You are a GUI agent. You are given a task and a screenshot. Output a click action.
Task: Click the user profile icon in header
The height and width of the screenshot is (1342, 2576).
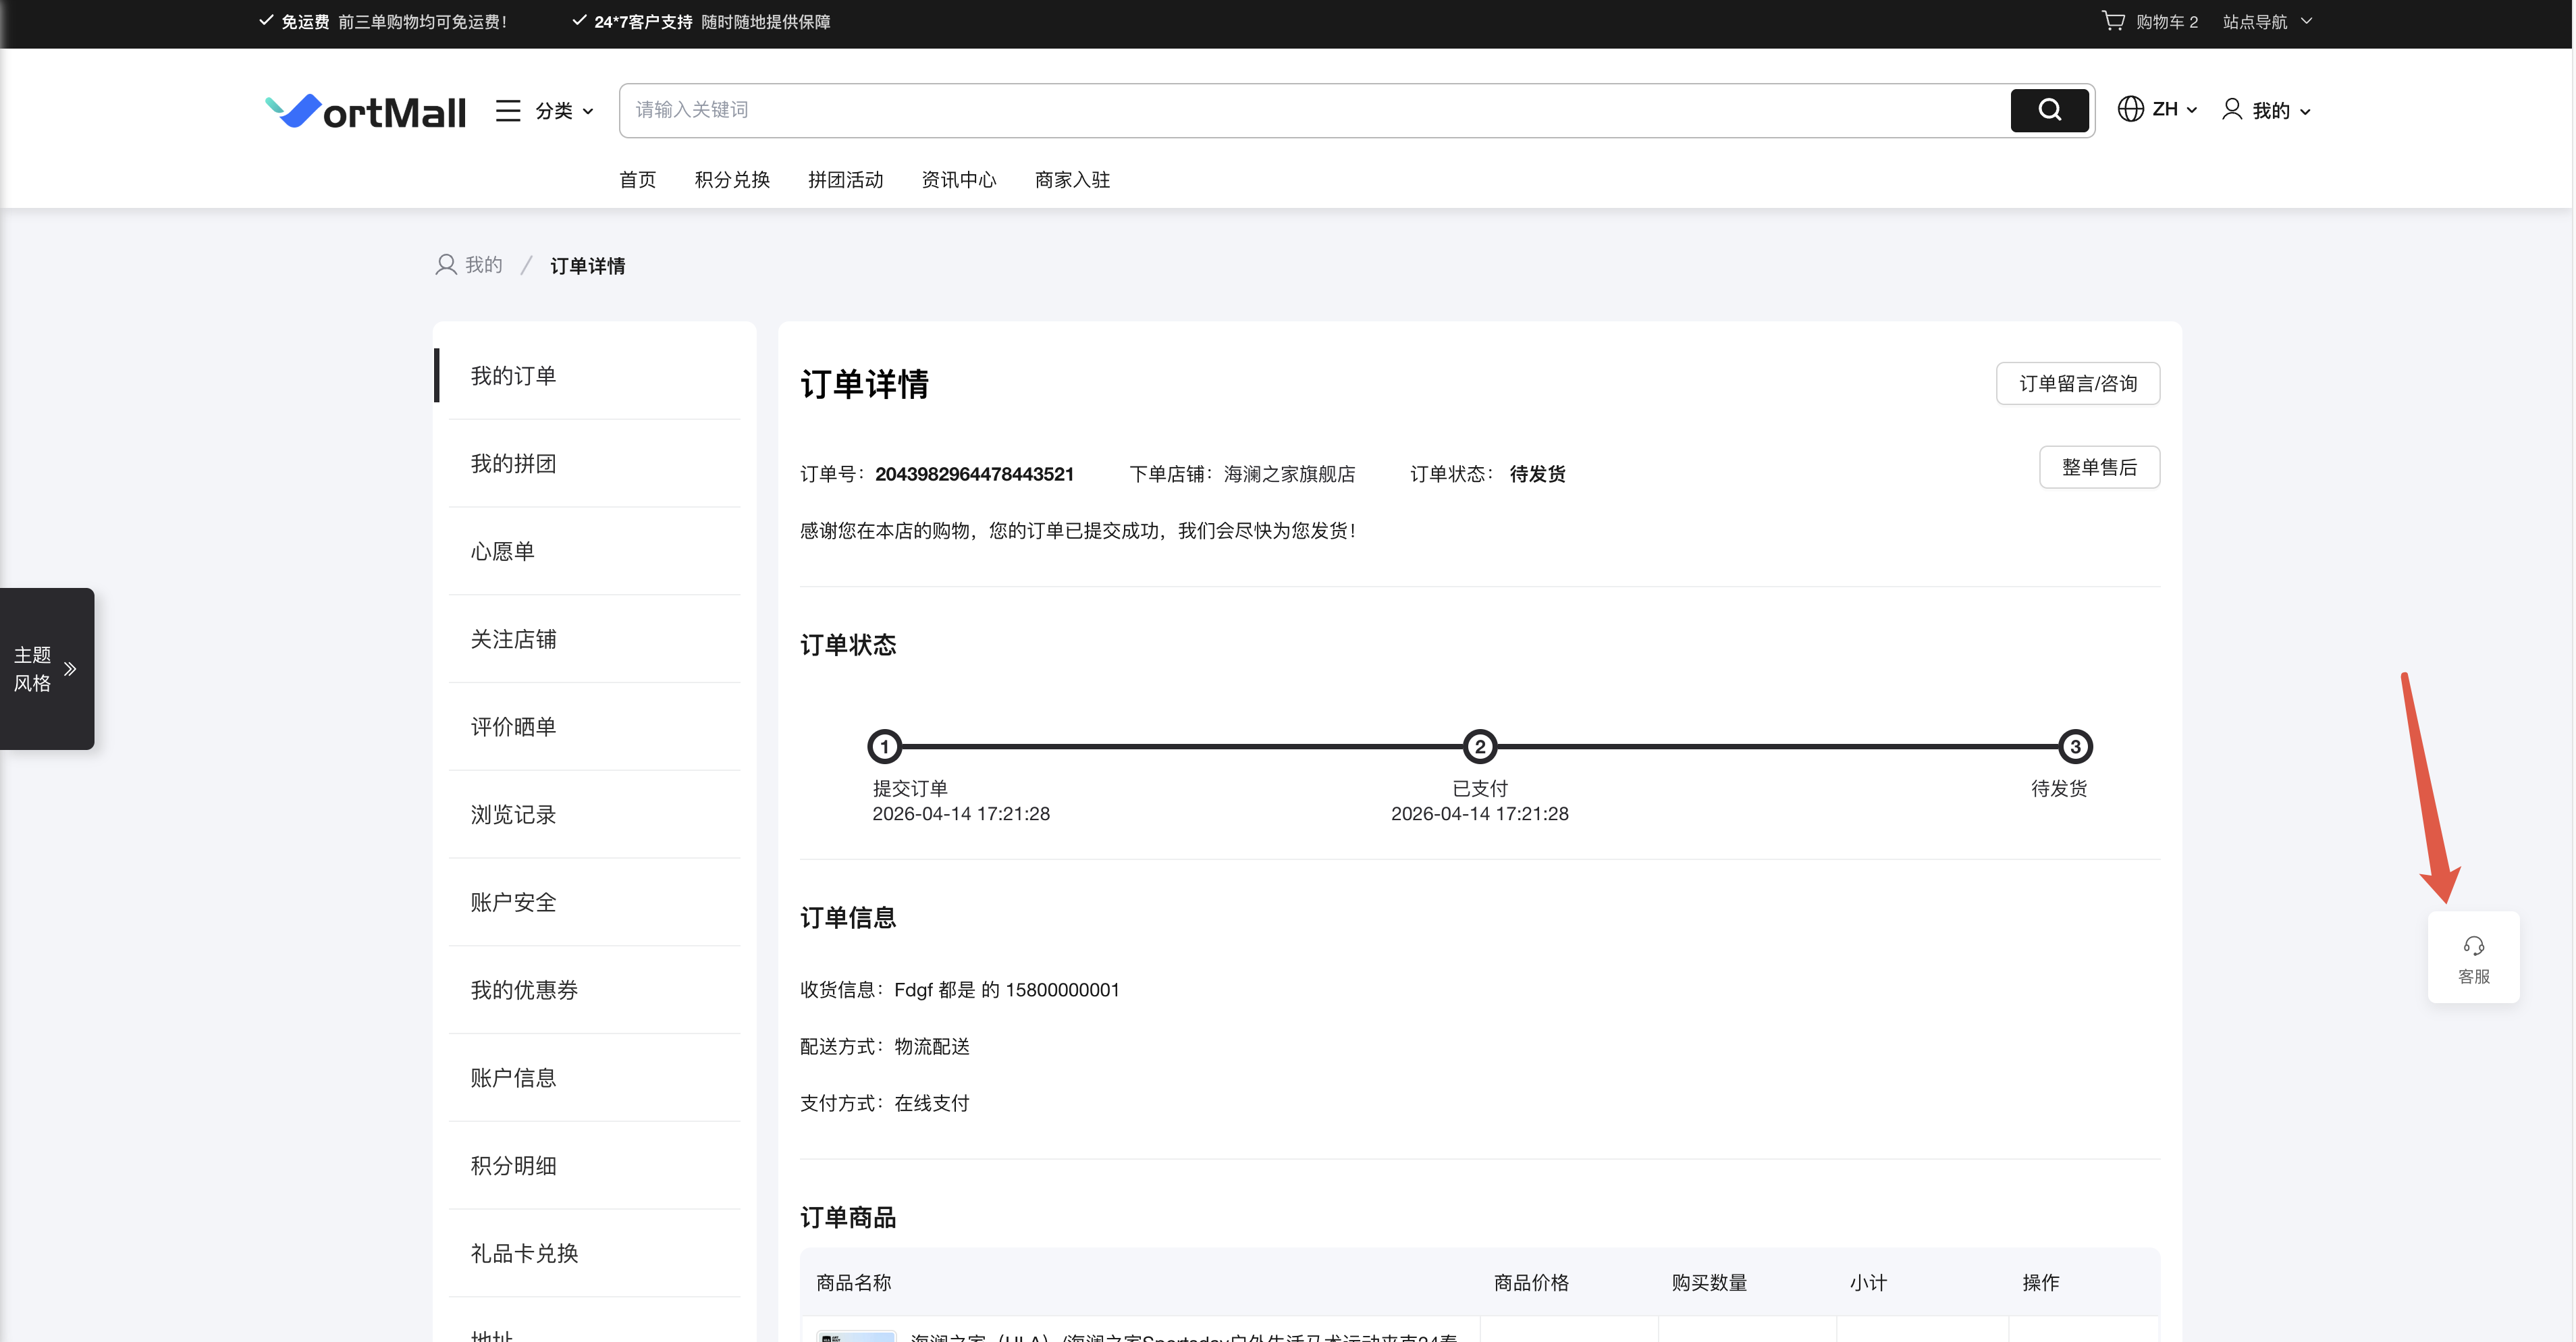(2232, 109)
